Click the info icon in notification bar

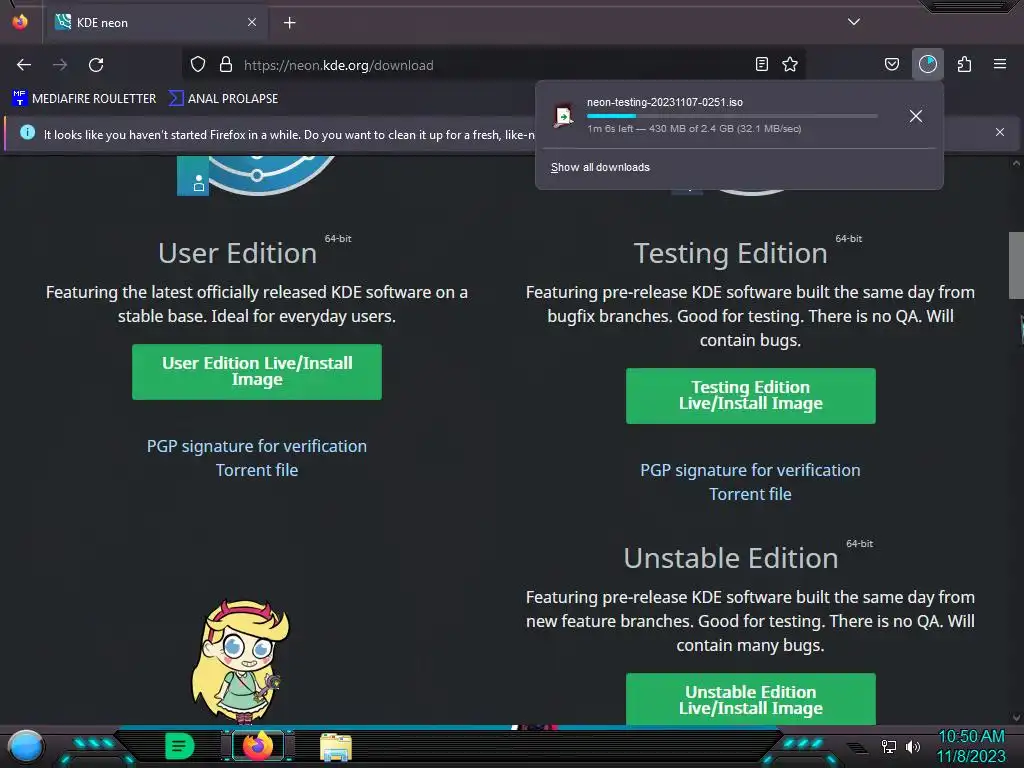click(27, 133)
